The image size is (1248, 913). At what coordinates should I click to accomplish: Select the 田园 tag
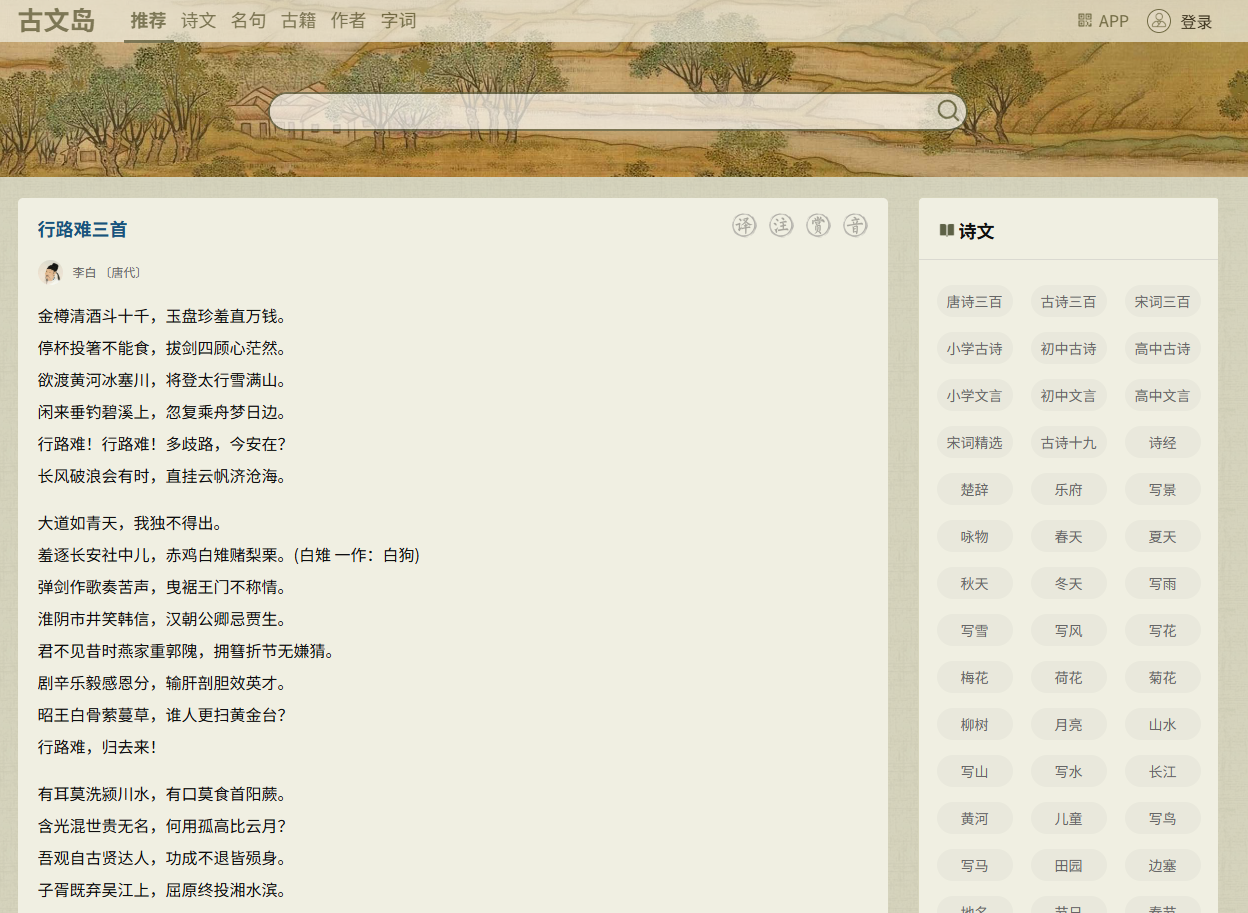click(1069, 866)
